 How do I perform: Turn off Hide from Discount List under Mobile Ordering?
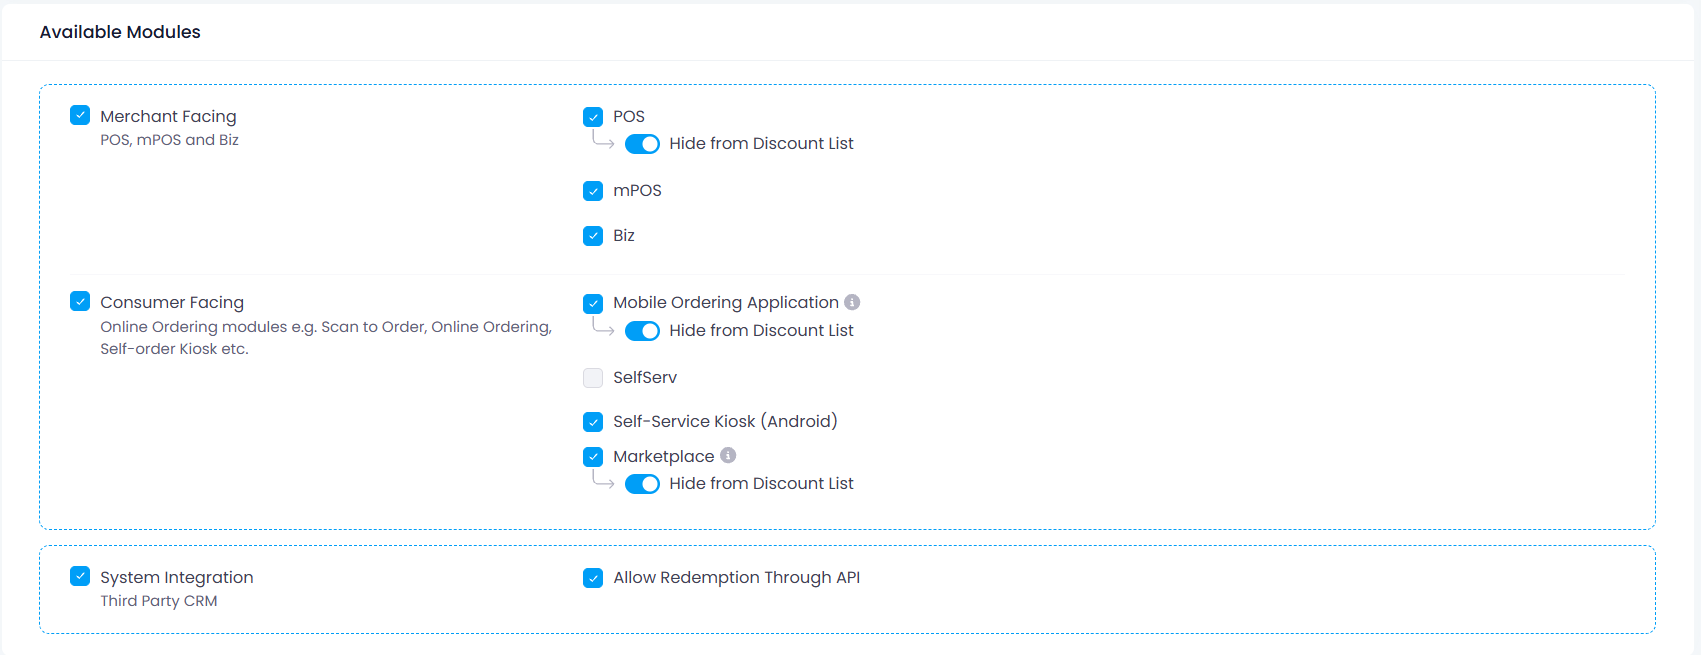point(642,331)
